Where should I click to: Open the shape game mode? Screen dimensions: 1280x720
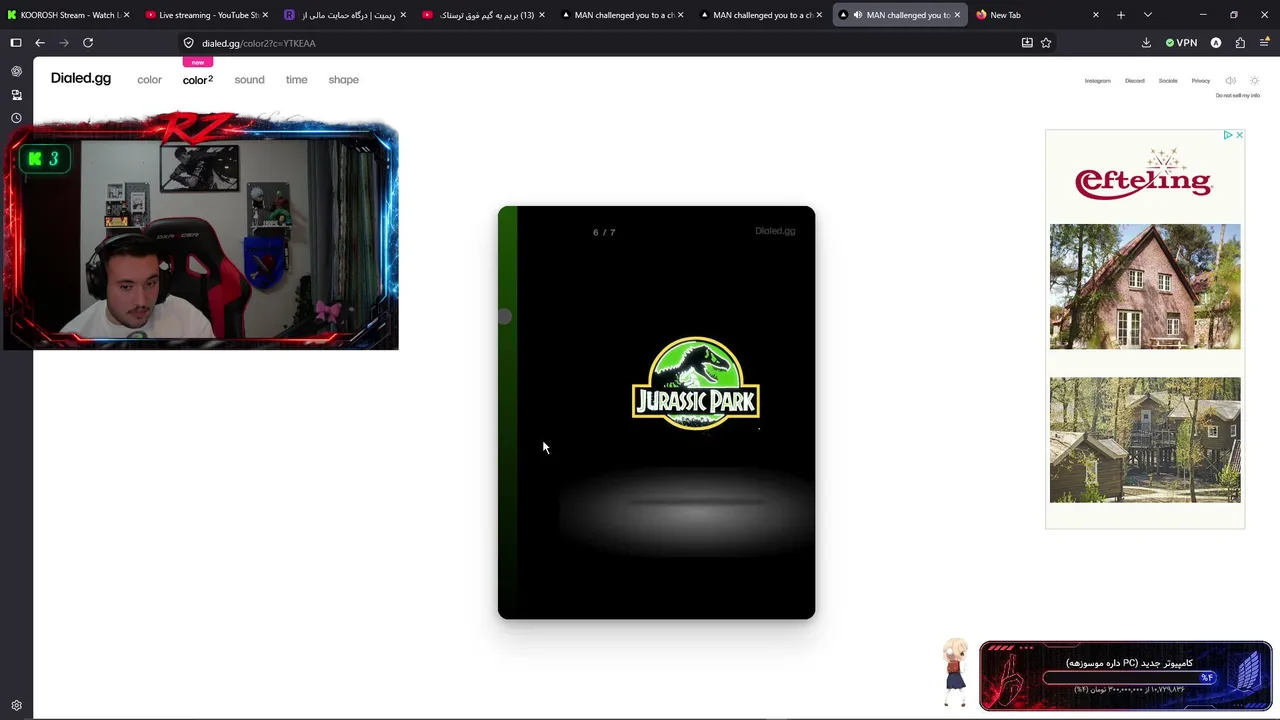tap(343, 80)
